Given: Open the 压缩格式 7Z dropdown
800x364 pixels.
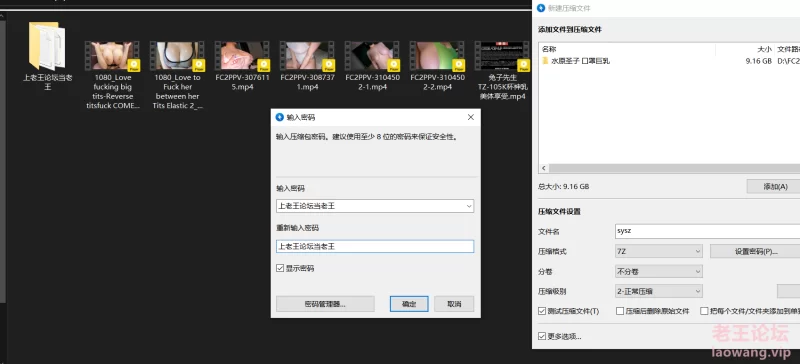Looking at the screenshot, I should pos(659,251).
